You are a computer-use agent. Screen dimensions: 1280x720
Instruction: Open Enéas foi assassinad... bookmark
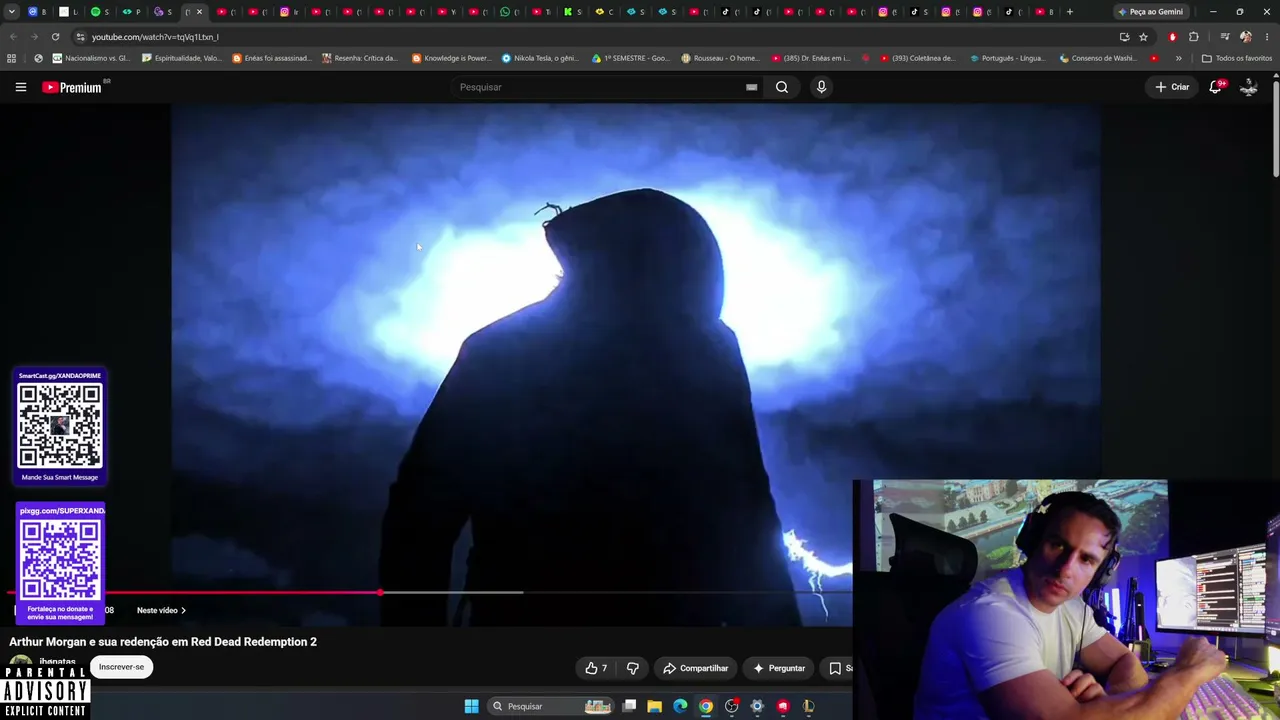(272, 58)
